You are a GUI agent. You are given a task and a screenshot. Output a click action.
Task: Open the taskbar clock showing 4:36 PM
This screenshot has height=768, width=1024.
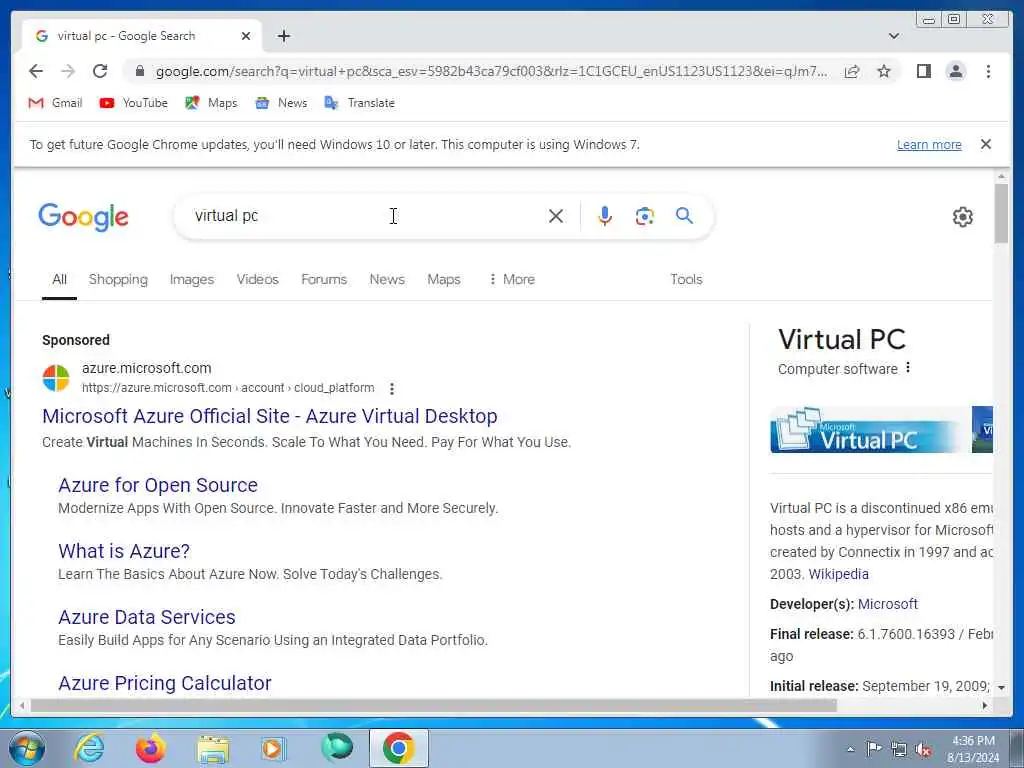pos(973,749)
